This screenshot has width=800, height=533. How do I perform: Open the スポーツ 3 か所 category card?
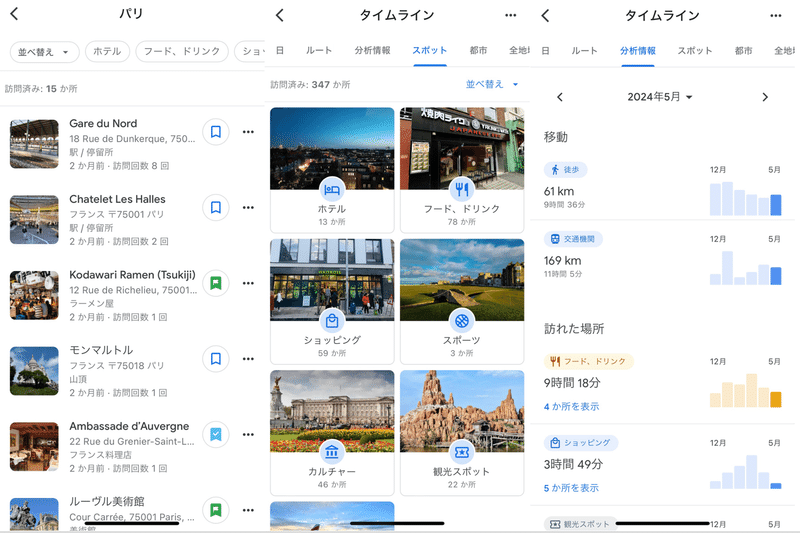coord(462,301)
